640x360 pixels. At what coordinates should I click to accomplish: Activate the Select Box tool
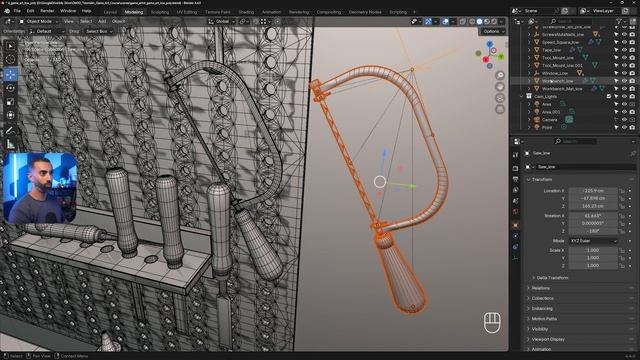pos(11,45)
